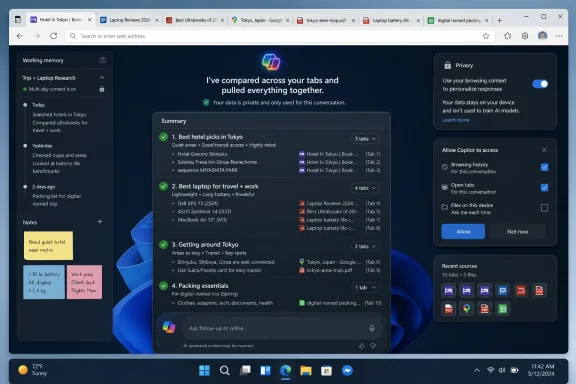The image size is (576, 384).
Task: Click the Ask follow-up or refine field
Action: click(x=282, y=328)
